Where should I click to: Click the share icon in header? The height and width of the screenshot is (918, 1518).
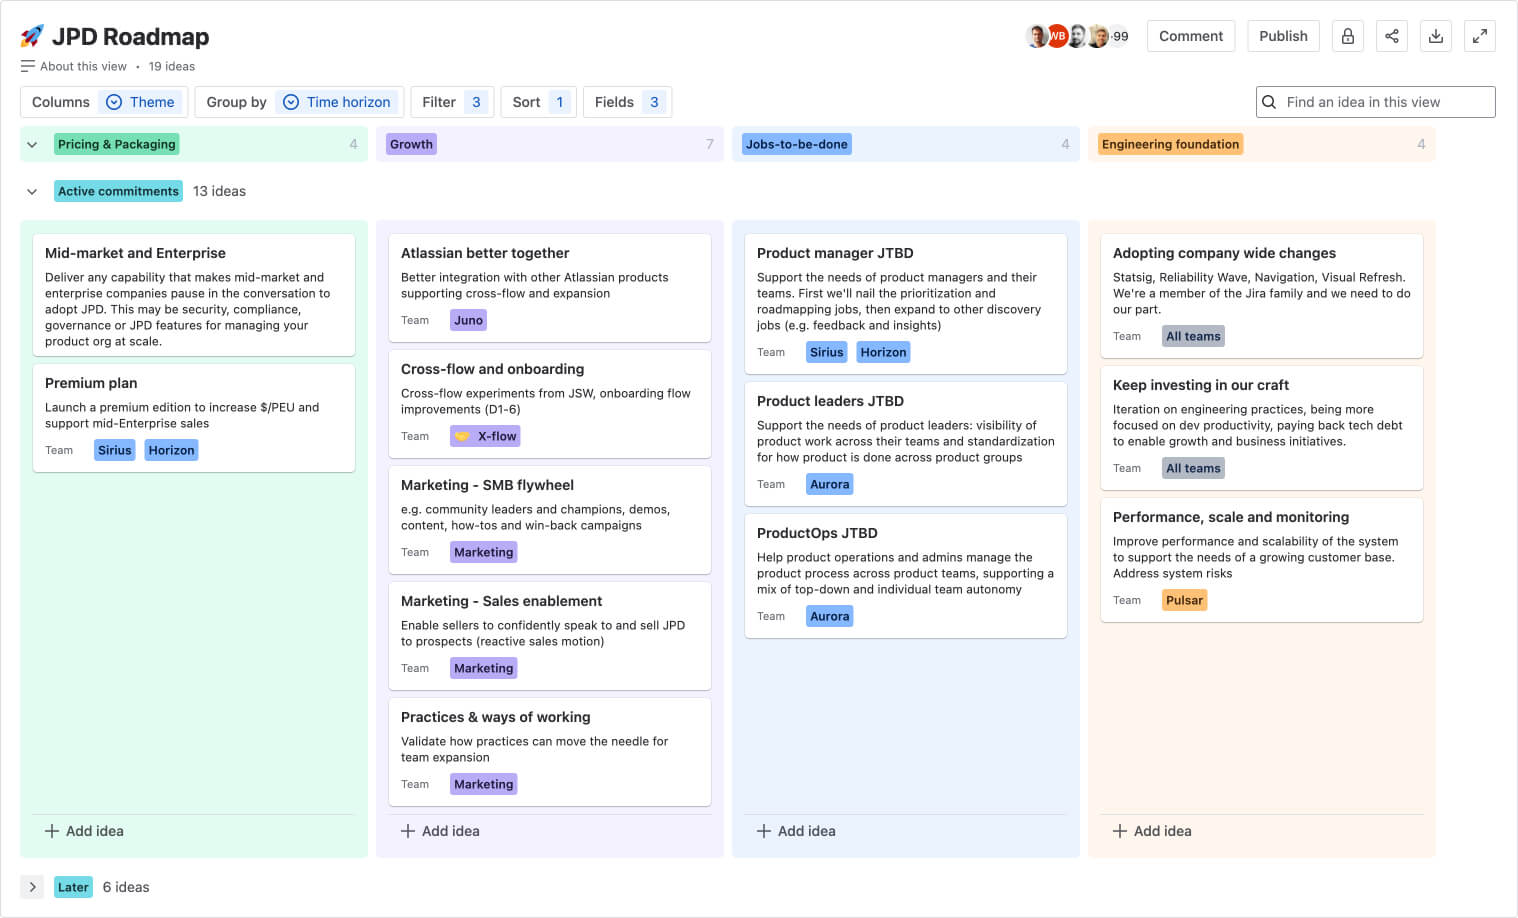point(1392,36)
